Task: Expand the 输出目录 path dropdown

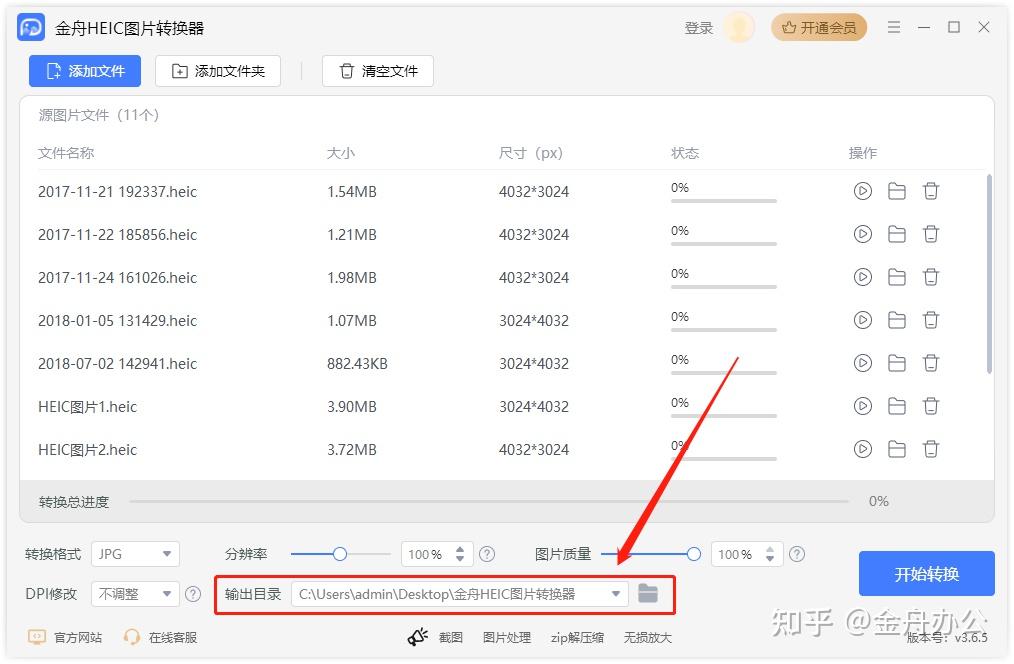Action: pos(616,594)
